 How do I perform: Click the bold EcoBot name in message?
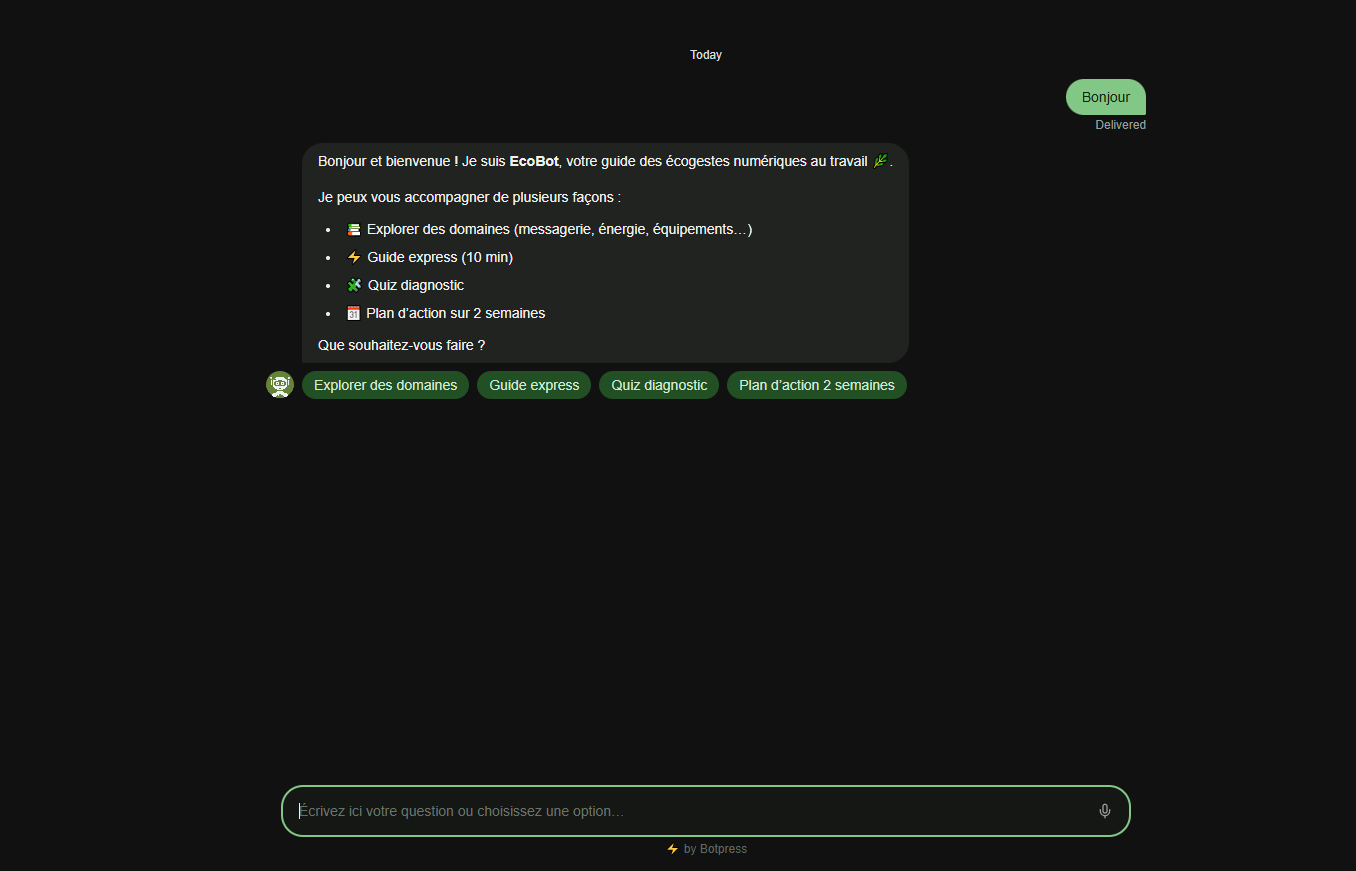click(x=534, y=161)
